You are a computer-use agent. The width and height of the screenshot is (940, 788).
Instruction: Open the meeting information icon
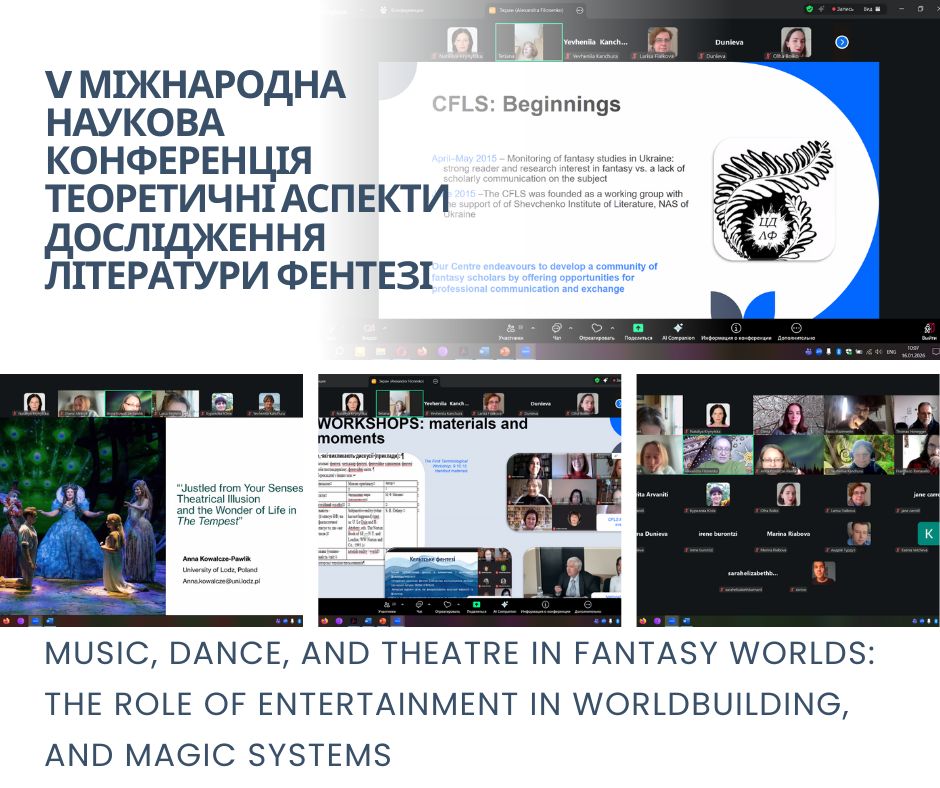[736, 328]
